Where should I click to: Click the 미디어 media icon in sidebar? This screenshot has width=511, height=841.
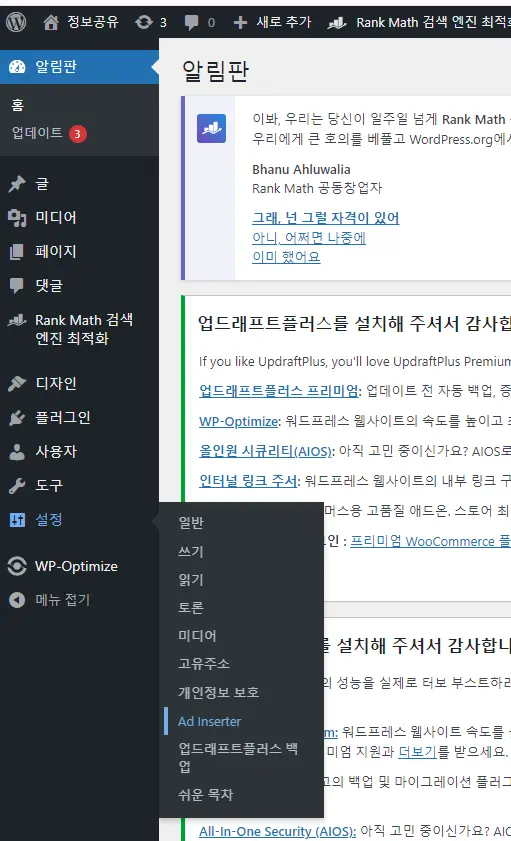17,218
